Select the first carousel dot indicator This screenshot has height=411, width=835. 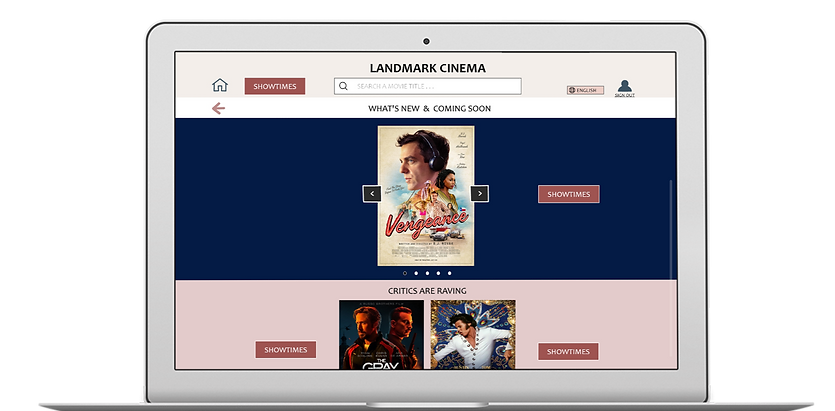point(405,273)
